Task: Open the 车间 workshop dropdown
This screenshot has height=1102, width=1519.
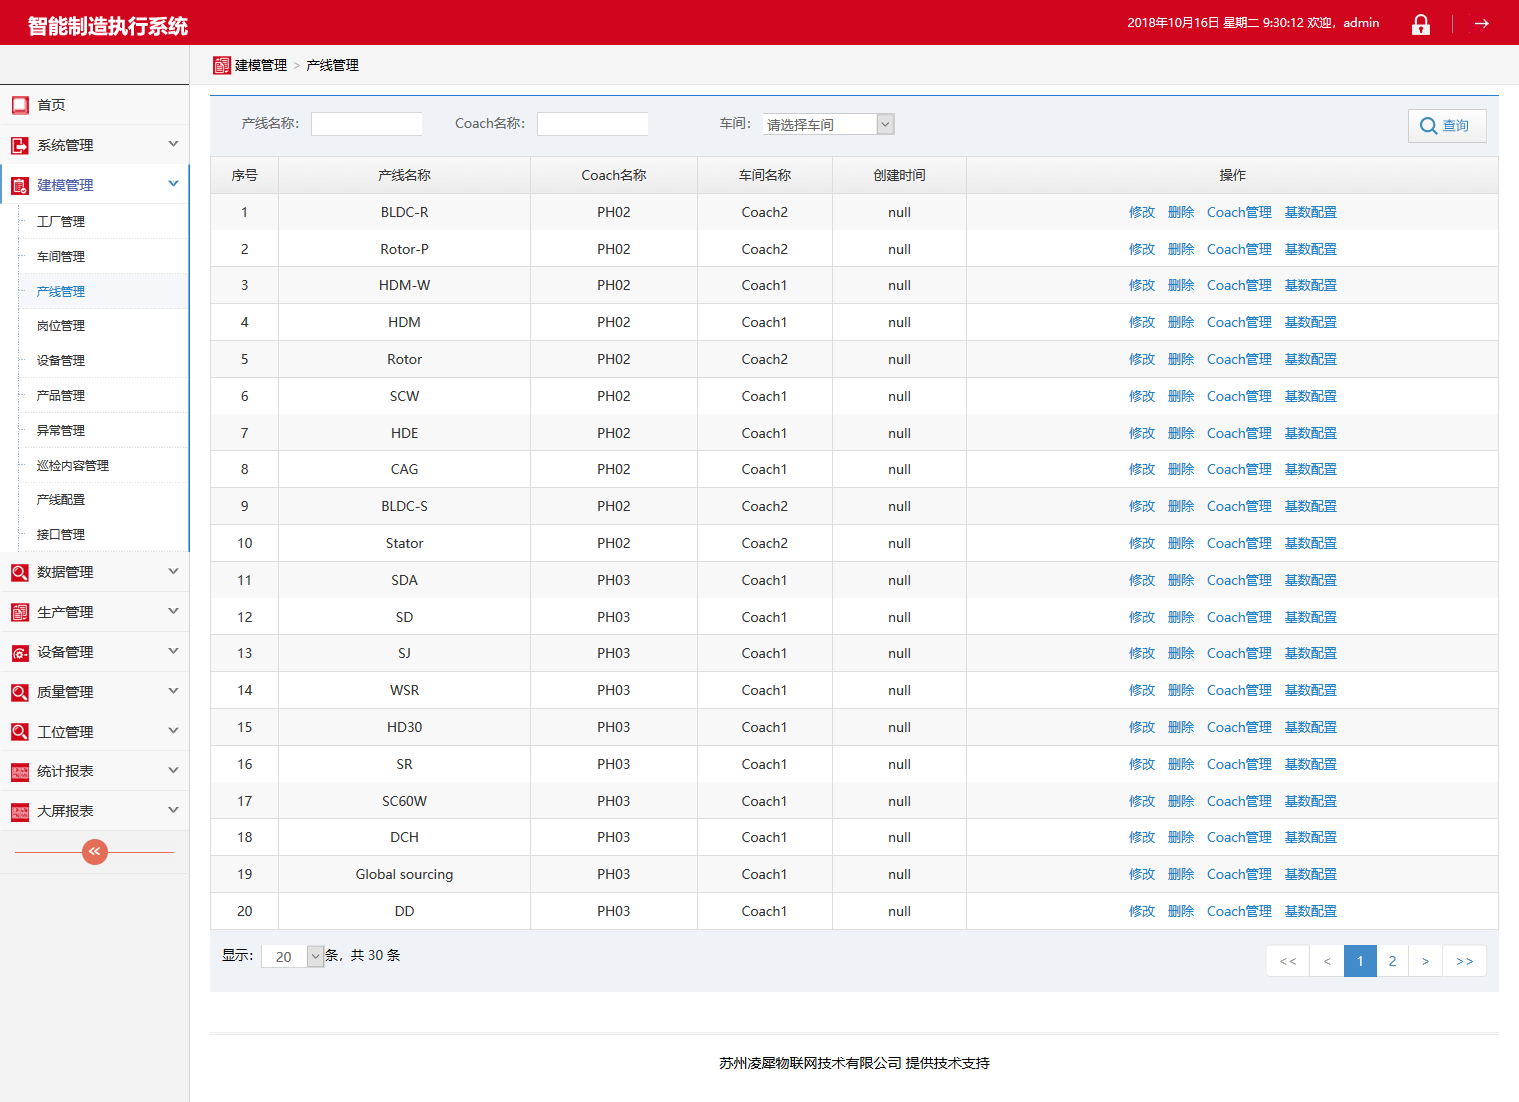Action: click(x=828, y=124)
